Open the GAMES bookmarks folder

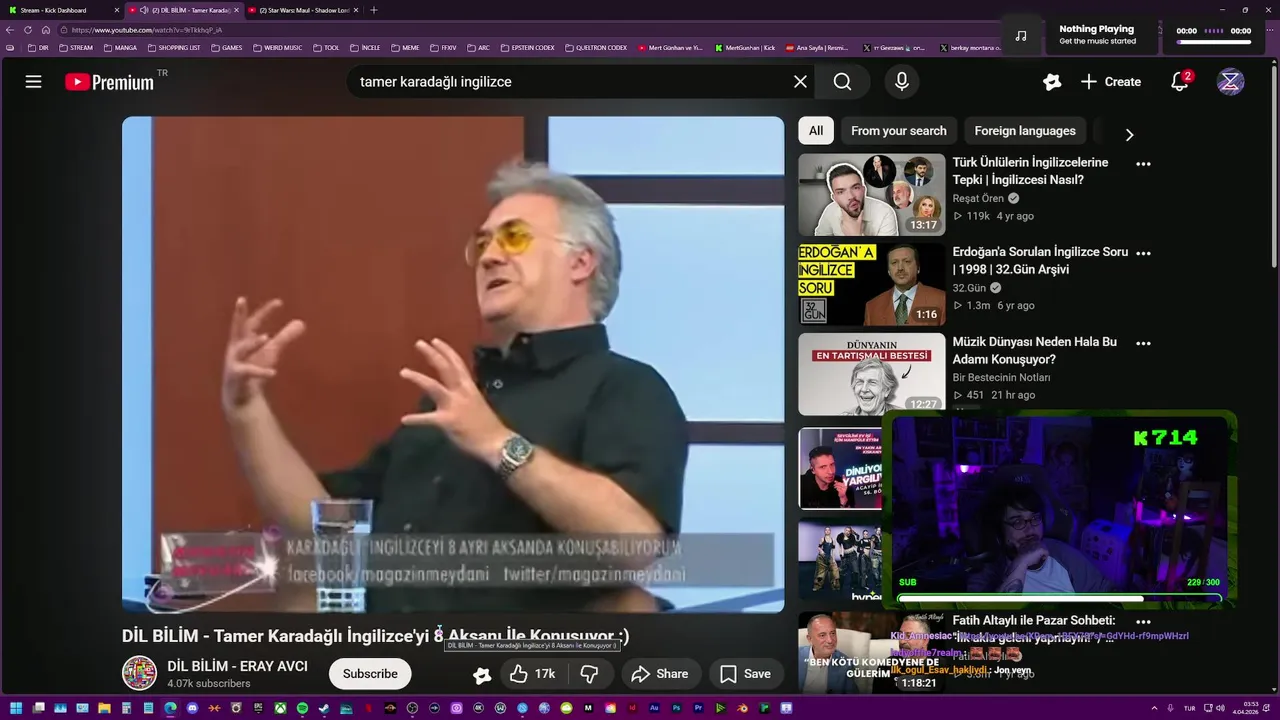[x=226, y=47]
